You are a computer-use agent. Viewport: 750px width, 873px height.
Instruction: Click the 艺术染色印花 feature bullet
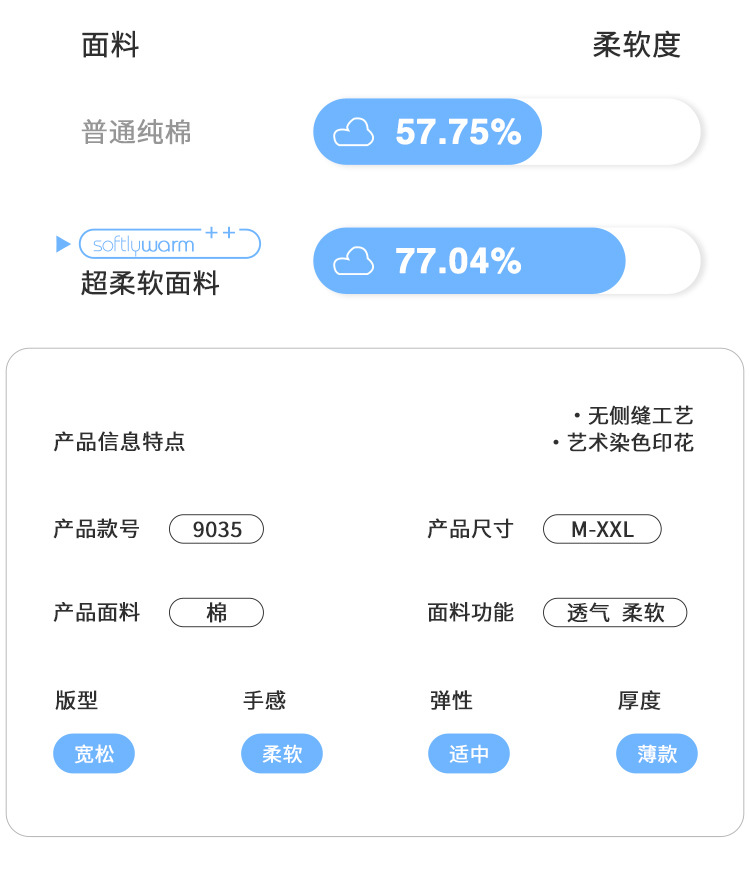[x=623, y=443]
